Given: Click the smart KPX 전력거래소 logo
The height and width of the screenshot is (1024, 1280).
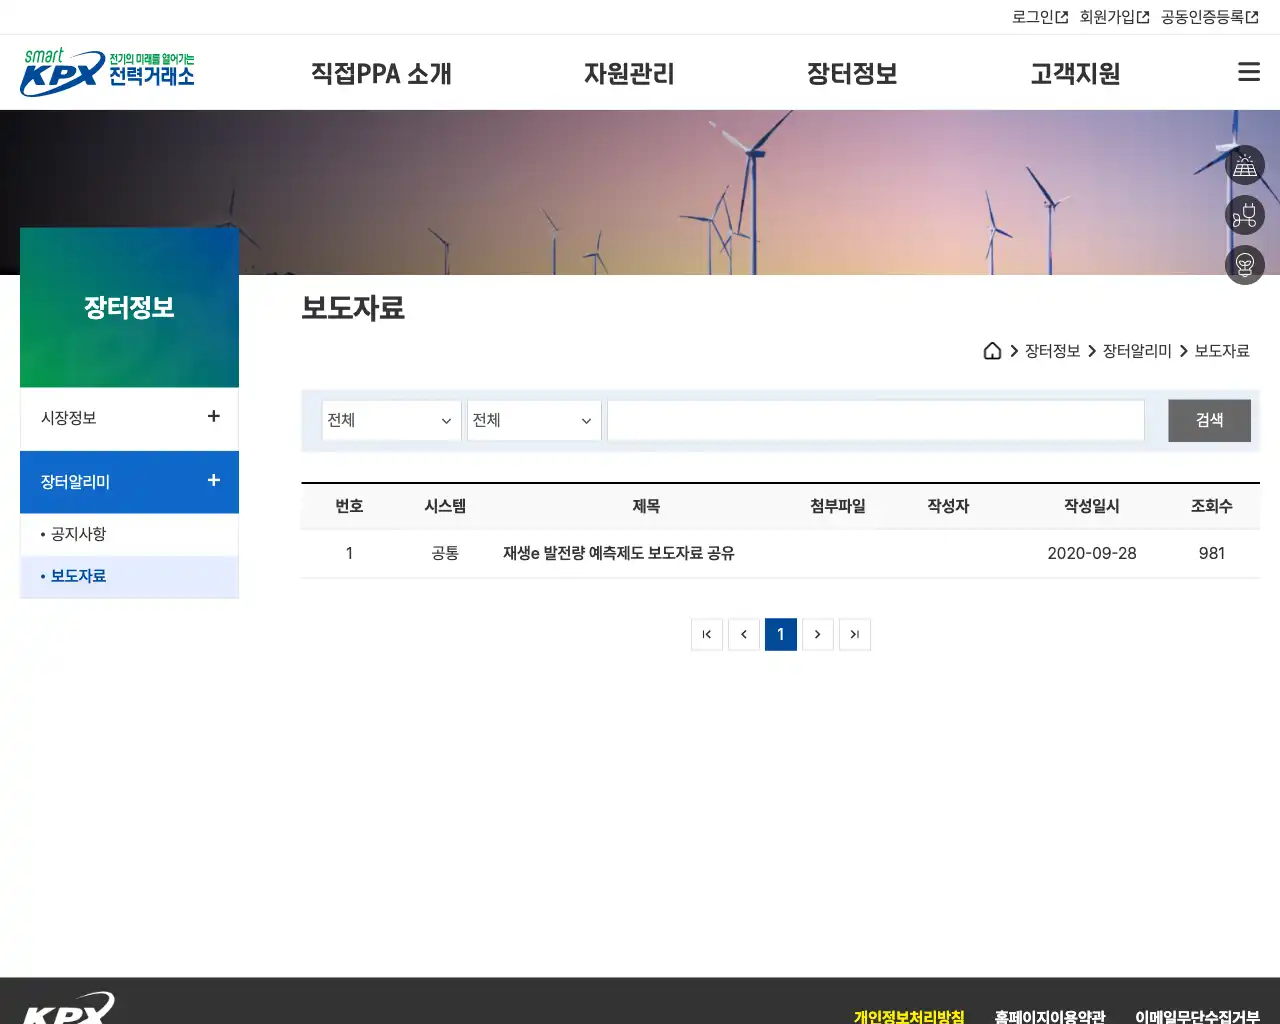Looking at the screenshot, I should [x=106, y=71].
